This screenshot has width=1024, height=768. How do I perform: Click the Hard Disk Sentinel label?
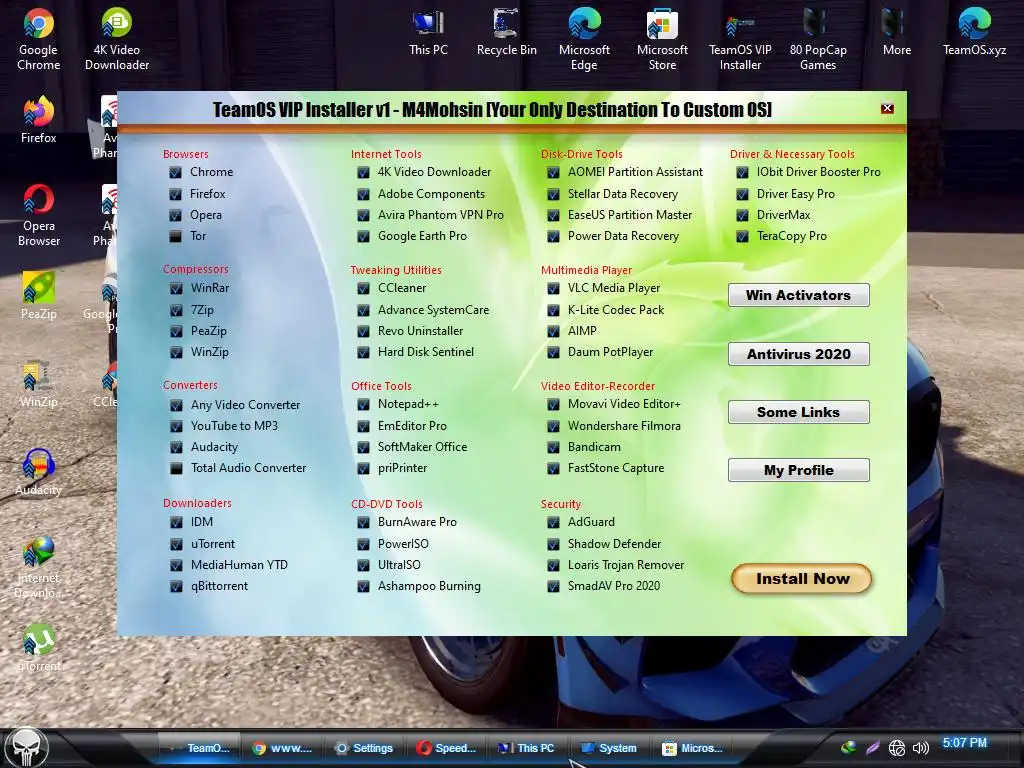pyautogui.click(x=426, y=352)
